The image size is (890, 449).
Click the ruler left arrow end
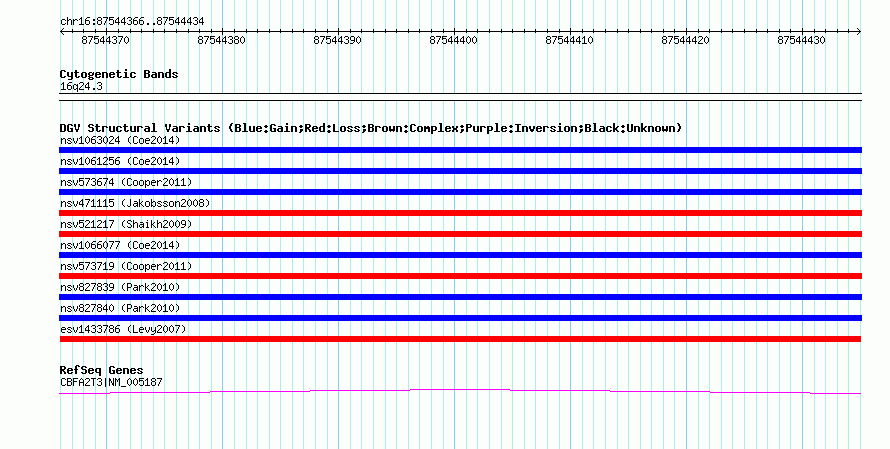(62, 32)
